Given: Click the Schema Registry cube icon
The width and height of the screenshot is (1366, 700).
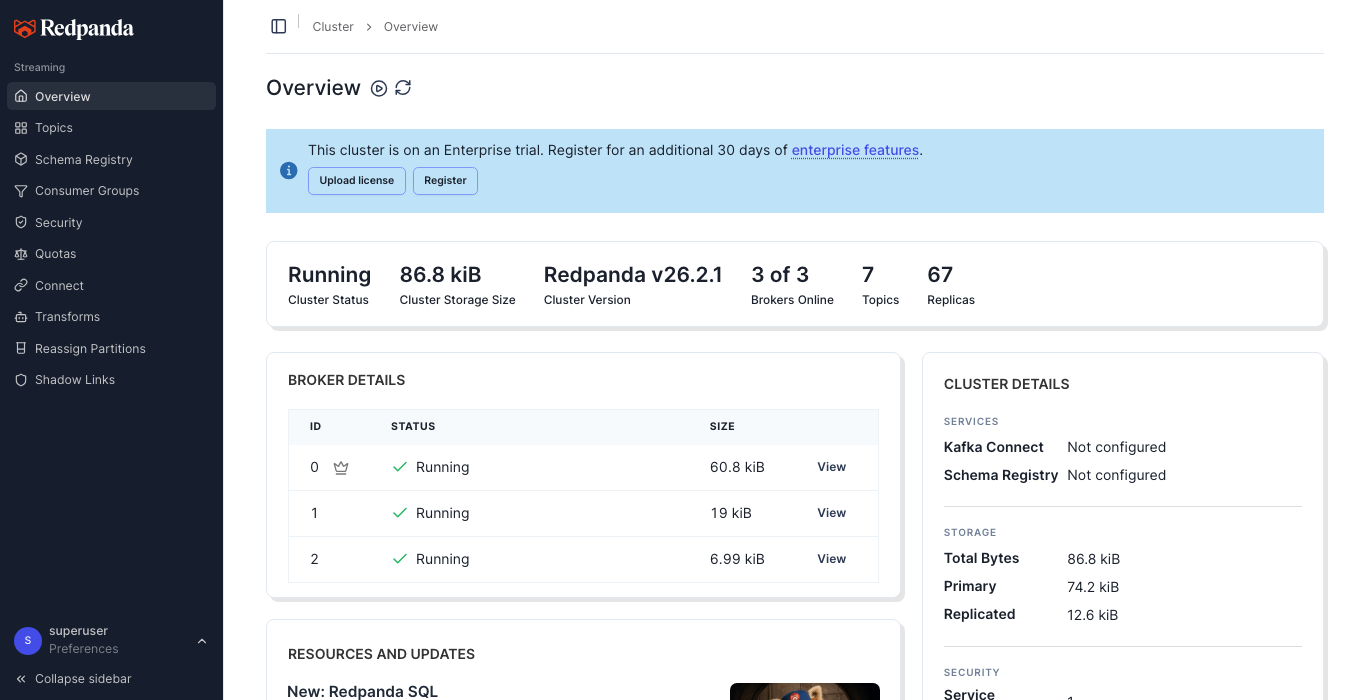Looking at the screenshot, I should coord(21,160).
